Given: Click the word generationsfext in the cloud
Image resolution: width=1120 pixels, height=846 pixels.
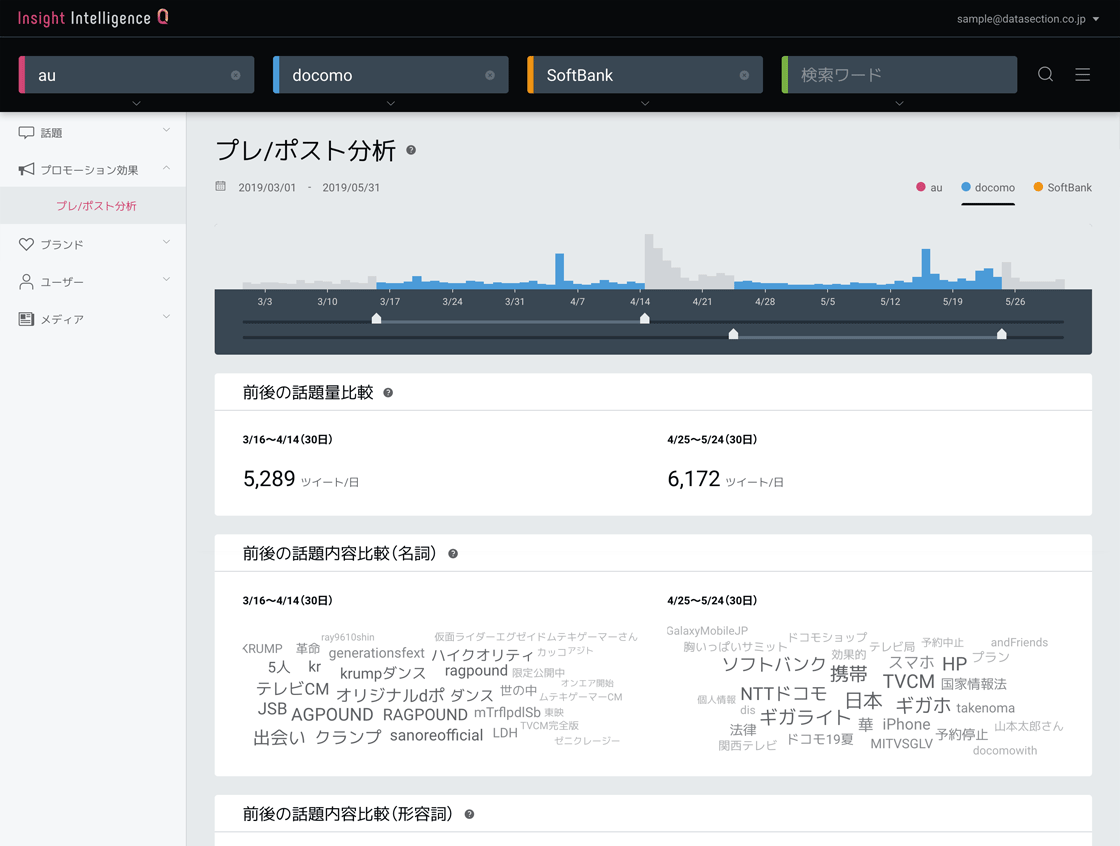Looking at the screenshot, I should [376, 653].
